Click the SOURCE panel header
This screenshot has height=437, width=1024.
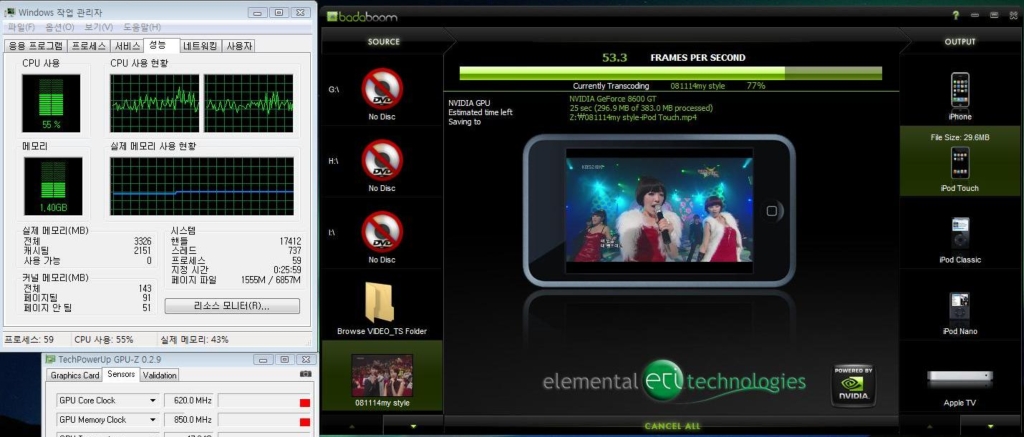tap(383, 41)
